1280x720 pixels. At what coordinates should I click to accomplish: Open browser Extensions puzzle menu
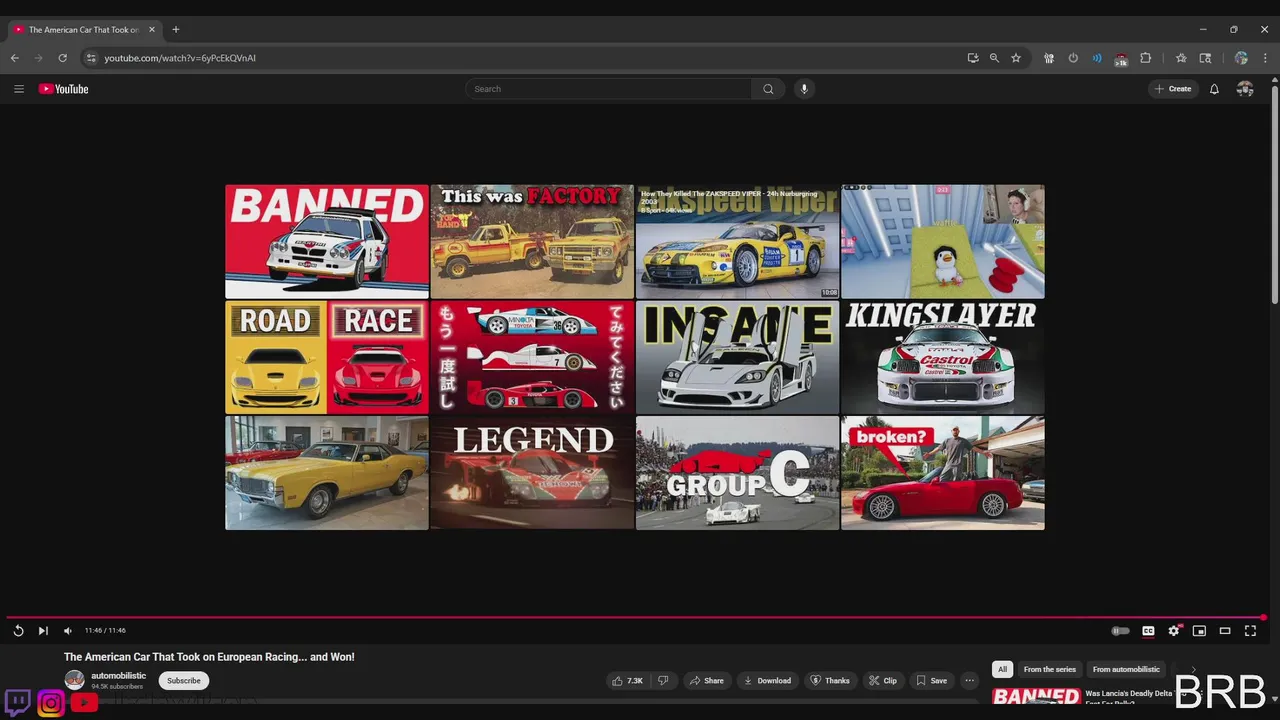[x=1146, y=58]
